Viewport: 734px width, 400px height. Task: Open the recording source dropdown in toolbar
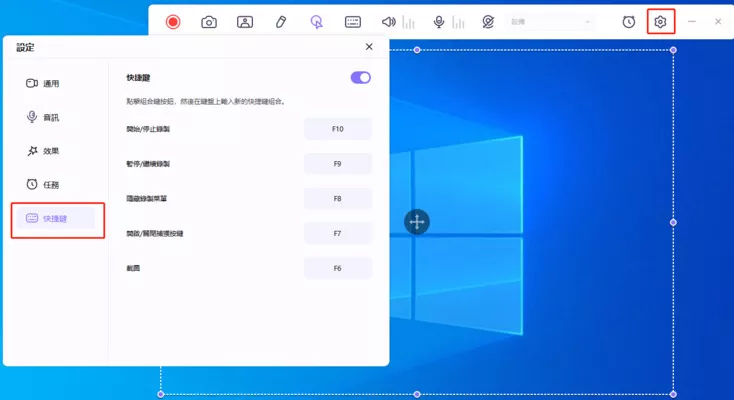click(550, 22)
